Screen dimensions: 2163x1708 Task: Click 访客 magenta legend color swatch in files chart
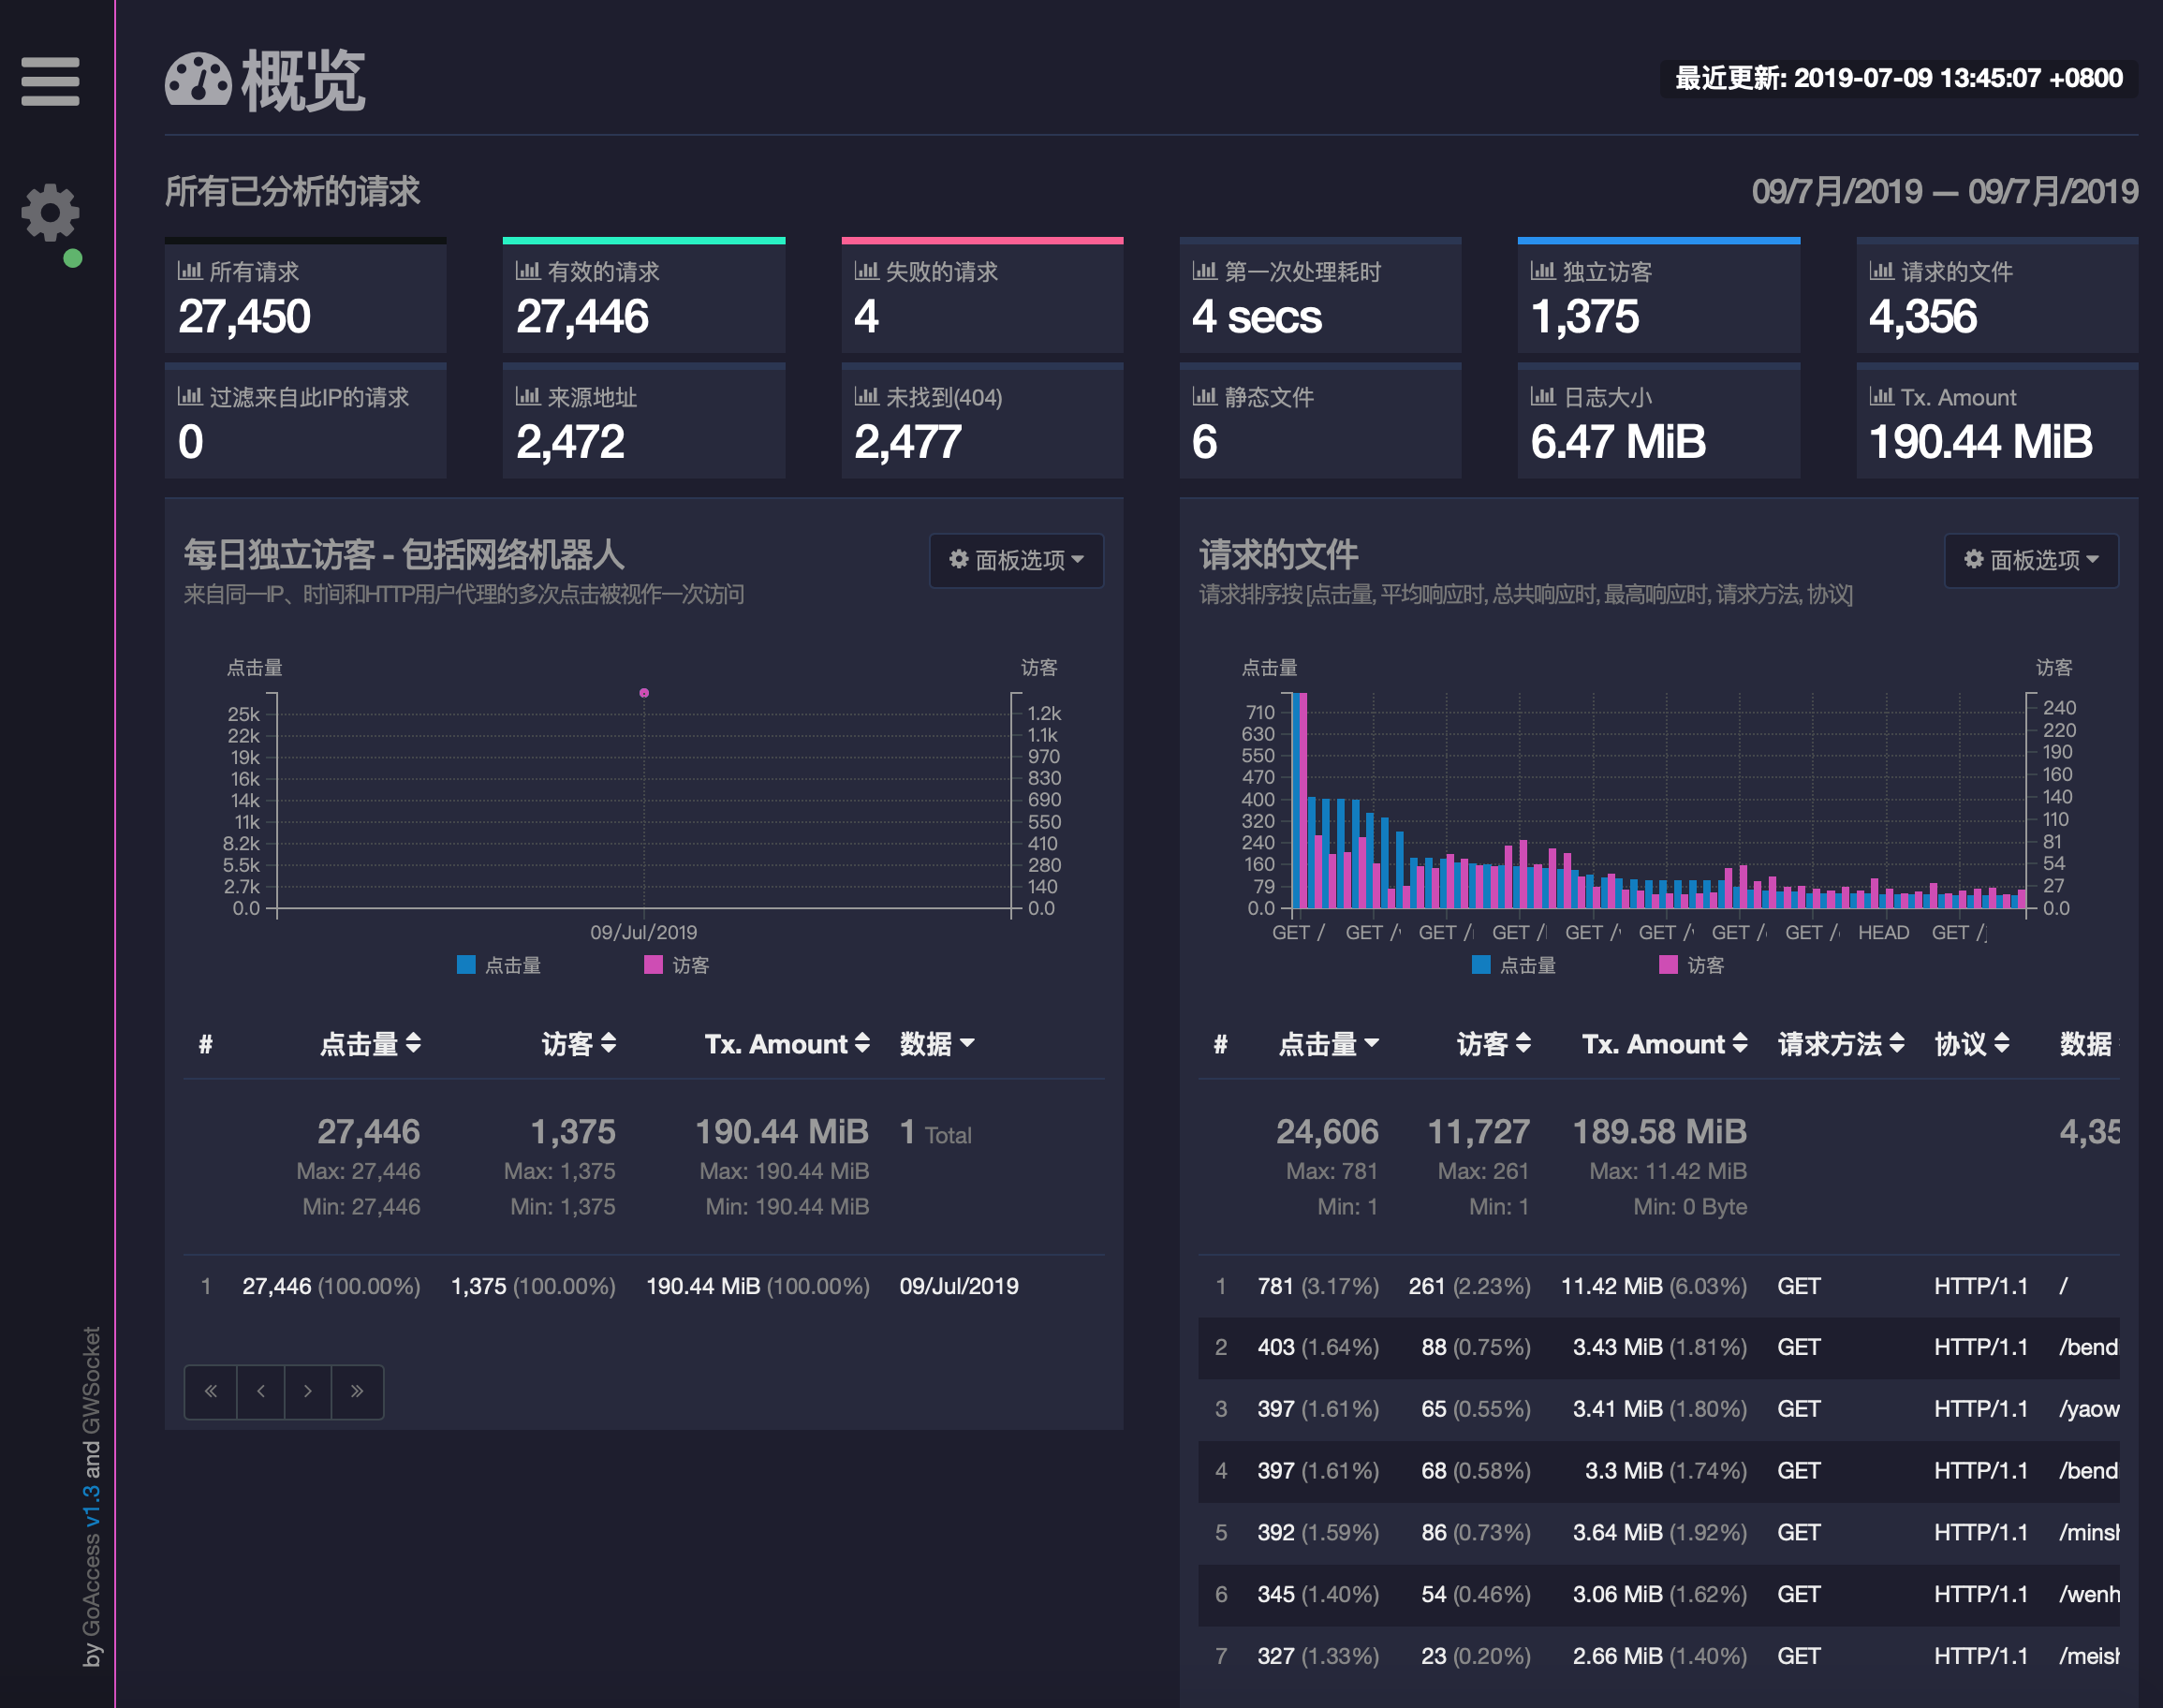(1668, 965)
